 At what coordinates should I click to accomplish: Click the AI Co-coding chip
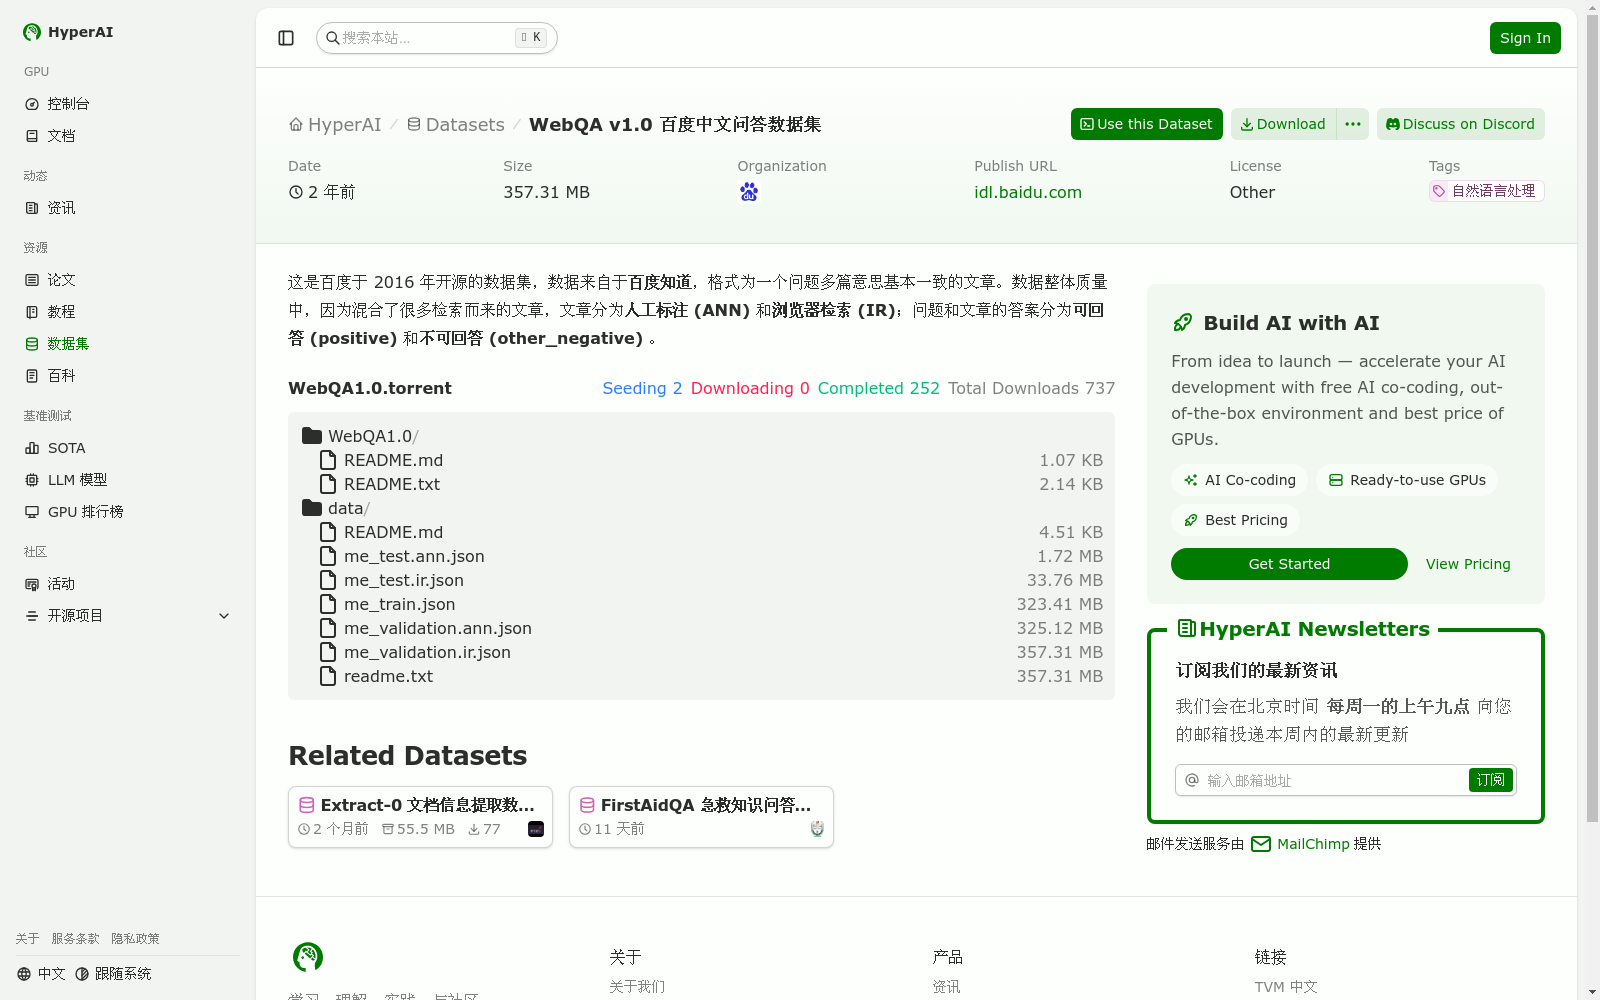coord(1239,480)
